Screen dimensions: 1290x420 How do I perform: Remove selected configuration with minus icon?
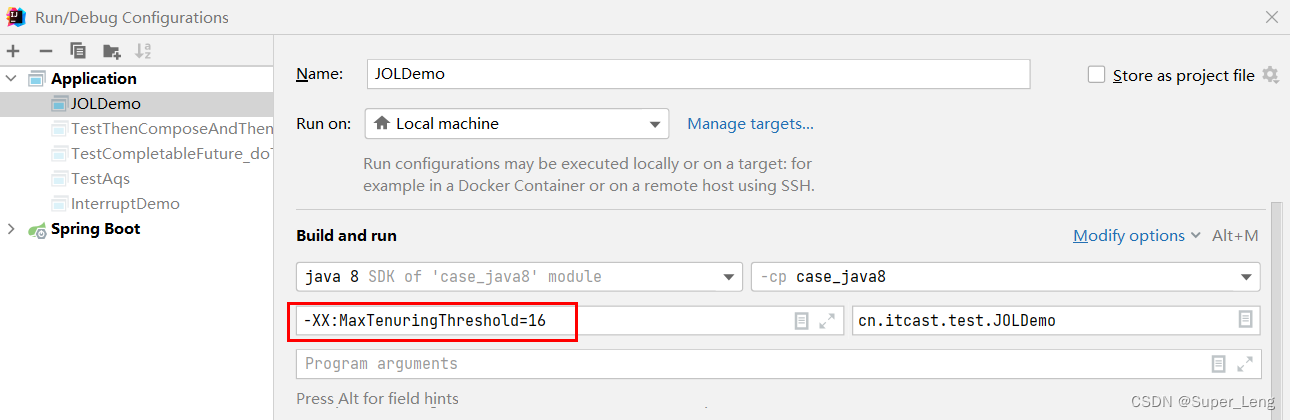click(45, 50)
